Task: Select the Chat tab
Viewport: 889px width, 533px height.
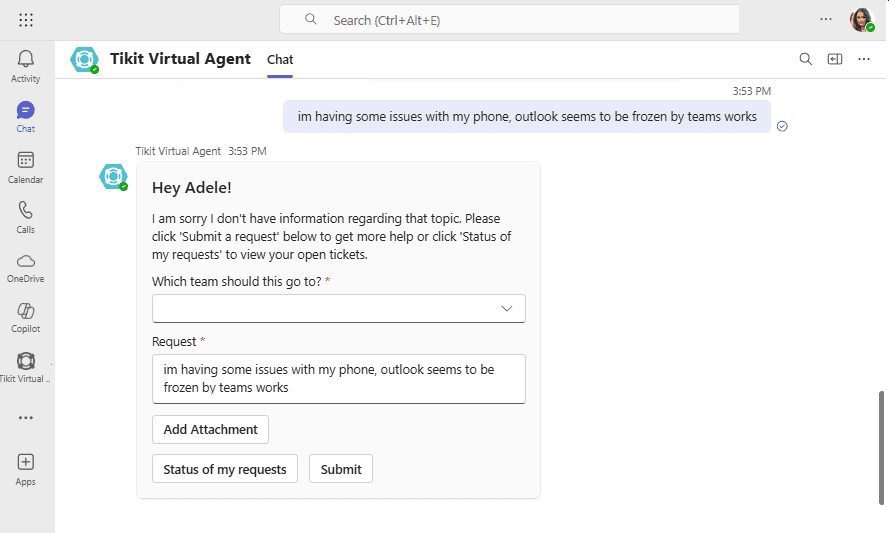Action: pos(280,60)
